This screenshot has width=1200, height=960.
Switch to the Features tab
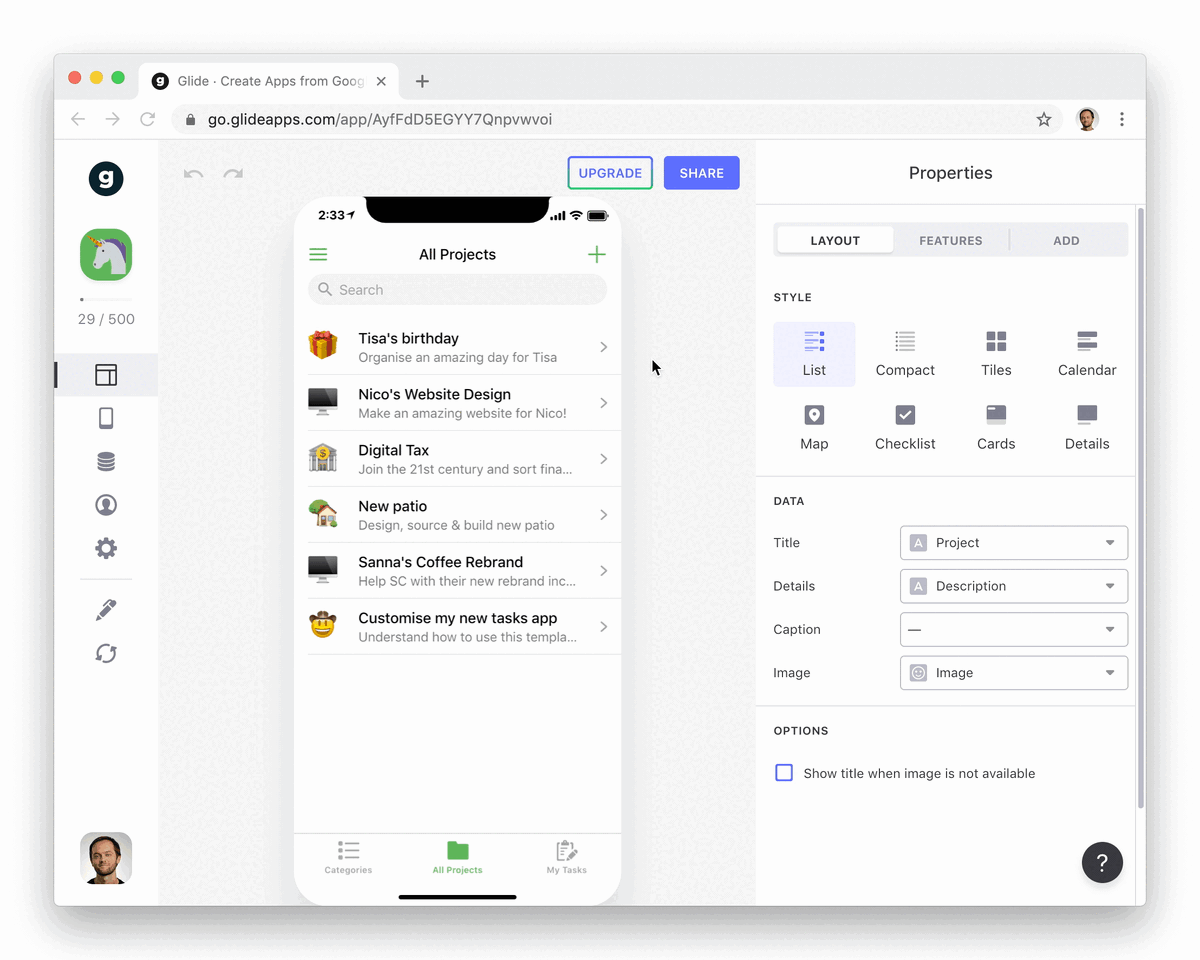click(951, 240)
